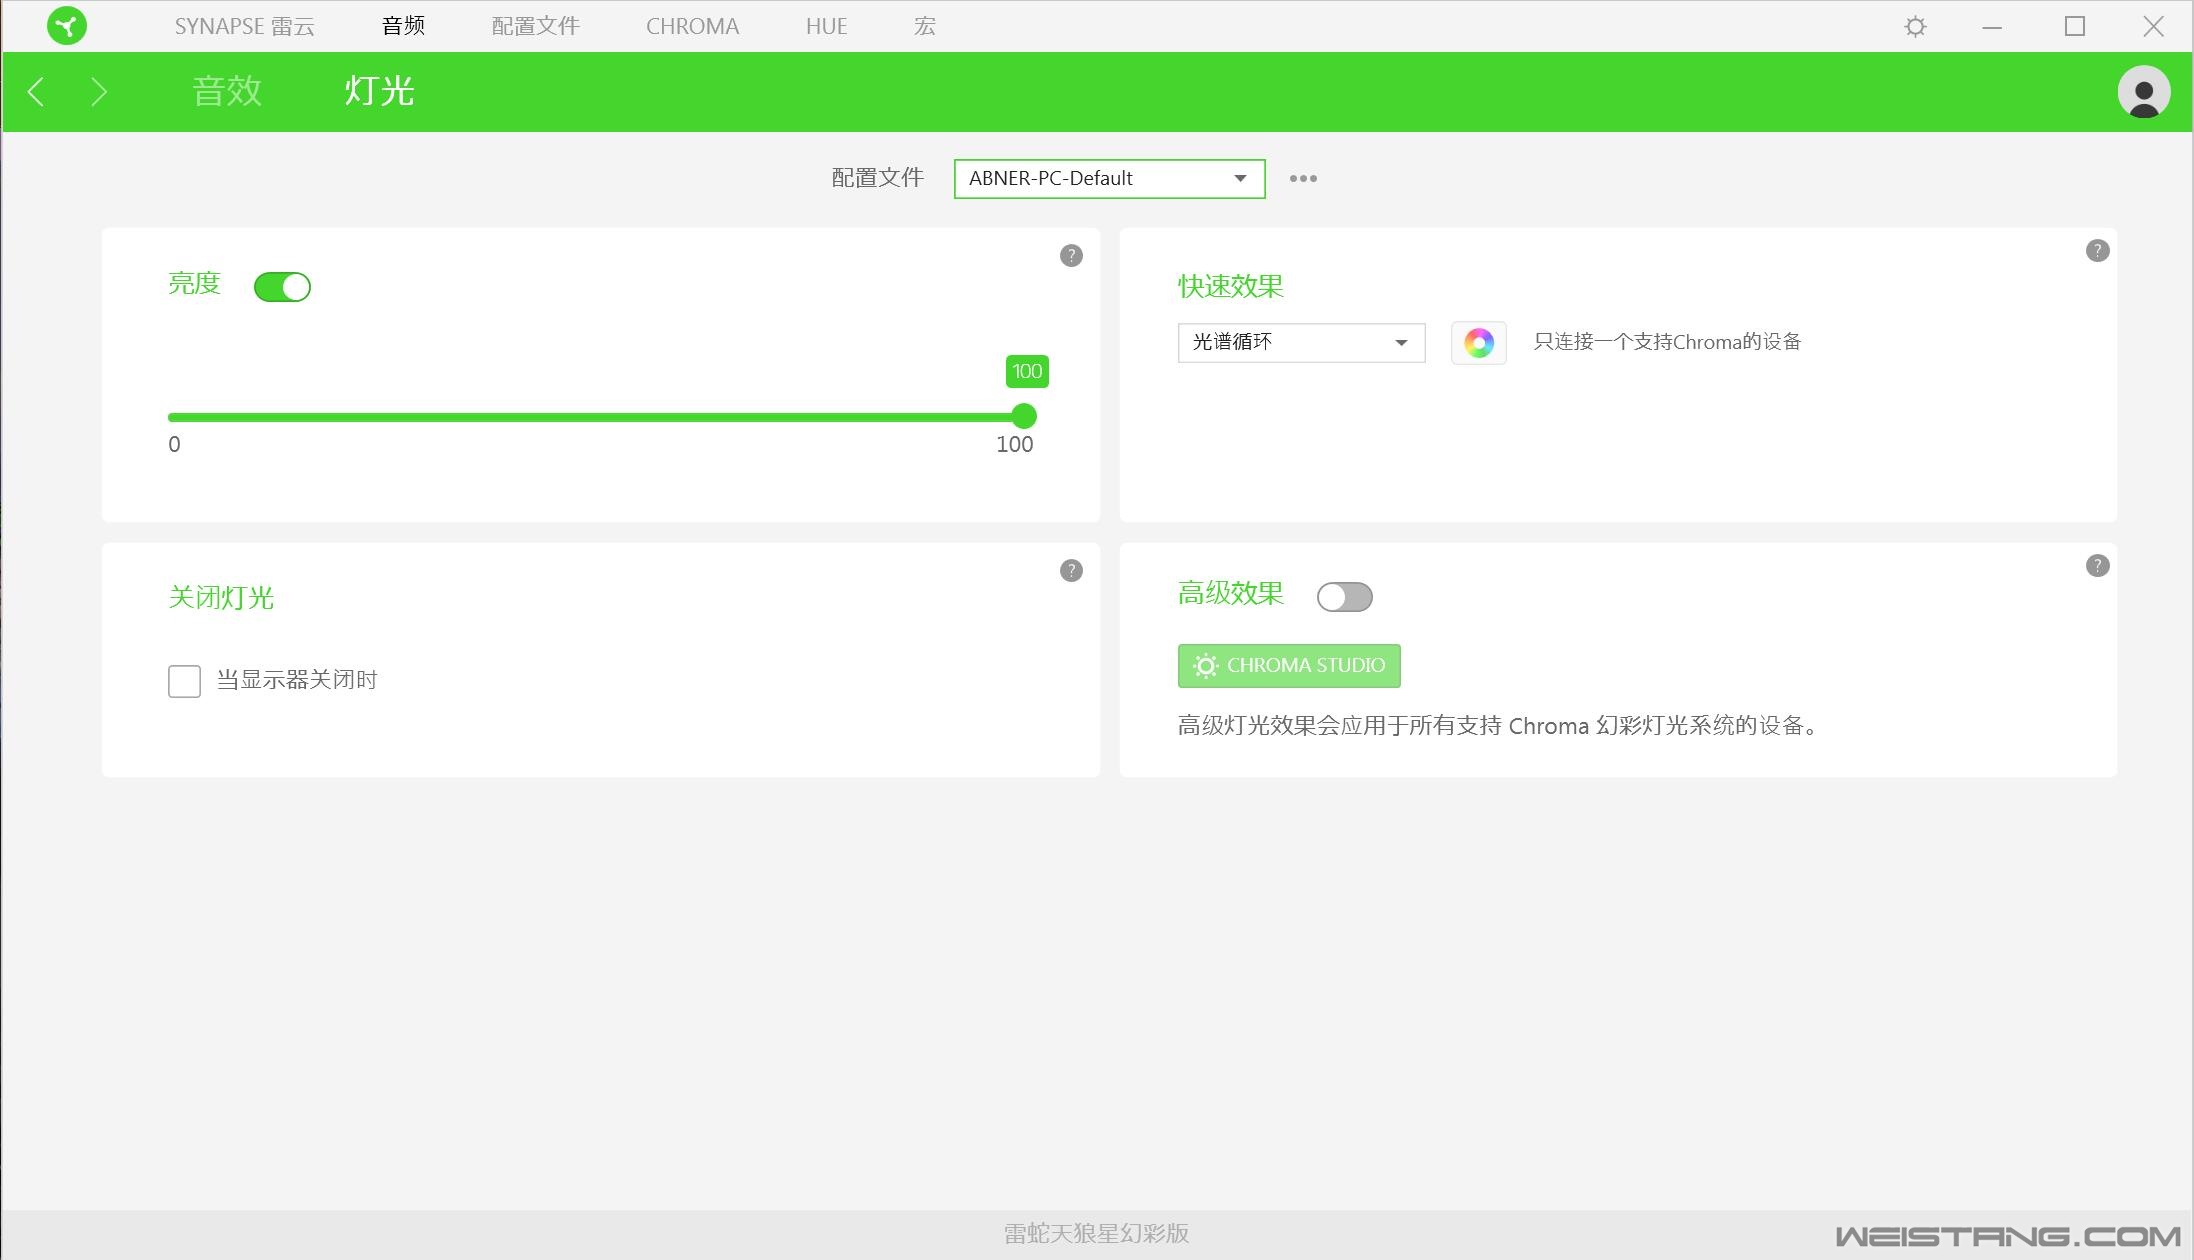This screenshot has height=1260, width=2194.
Task: Expand the ABNER-PC-Default profile dropdown
Action: 1109,179
